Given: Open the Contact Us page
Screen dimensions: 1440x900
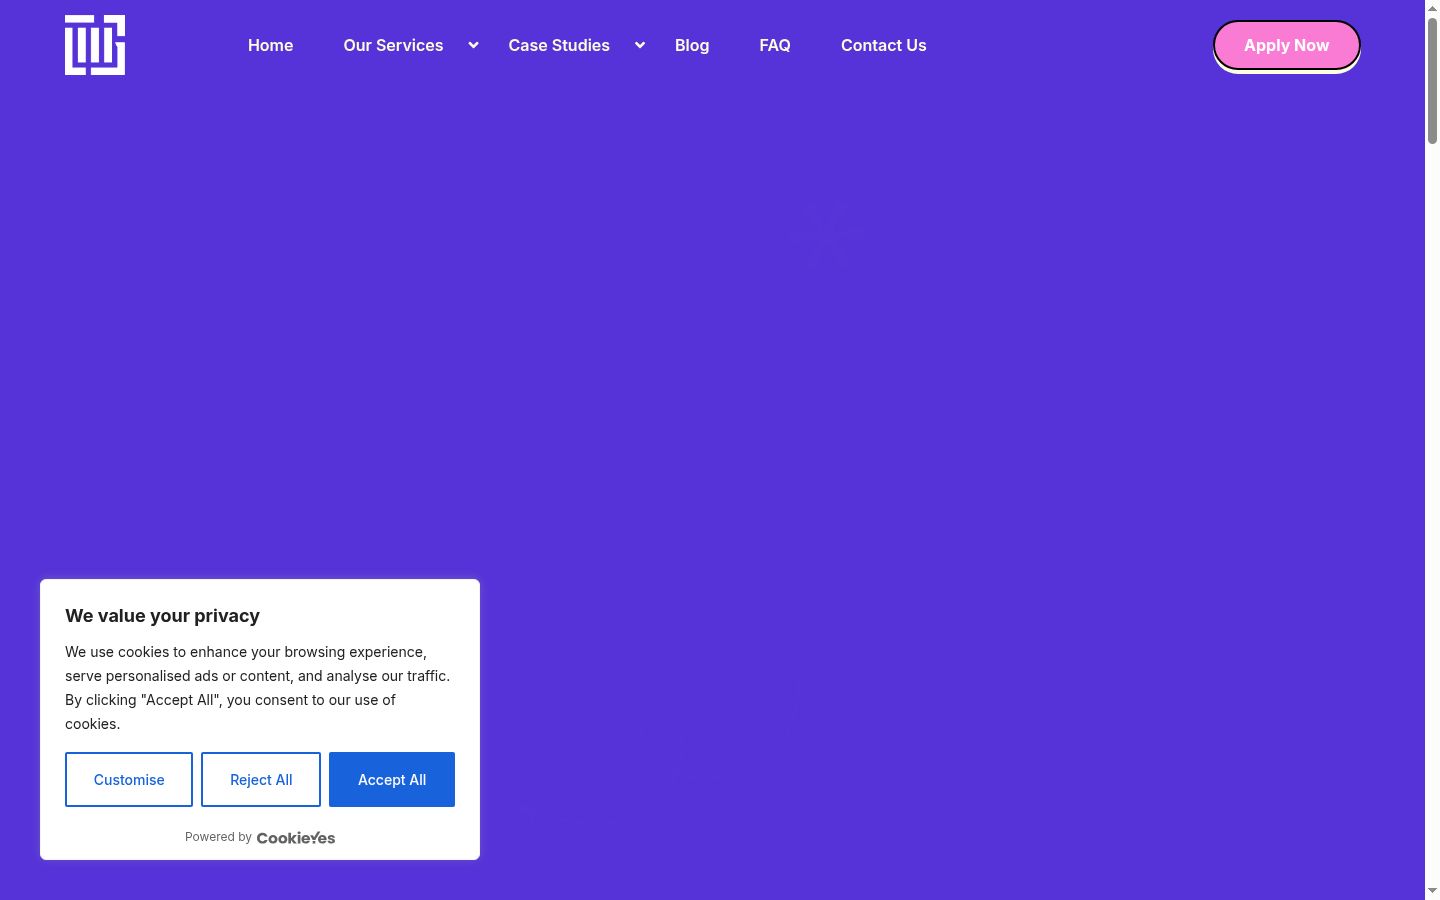Looking at the screenshot, I should 884,45.
